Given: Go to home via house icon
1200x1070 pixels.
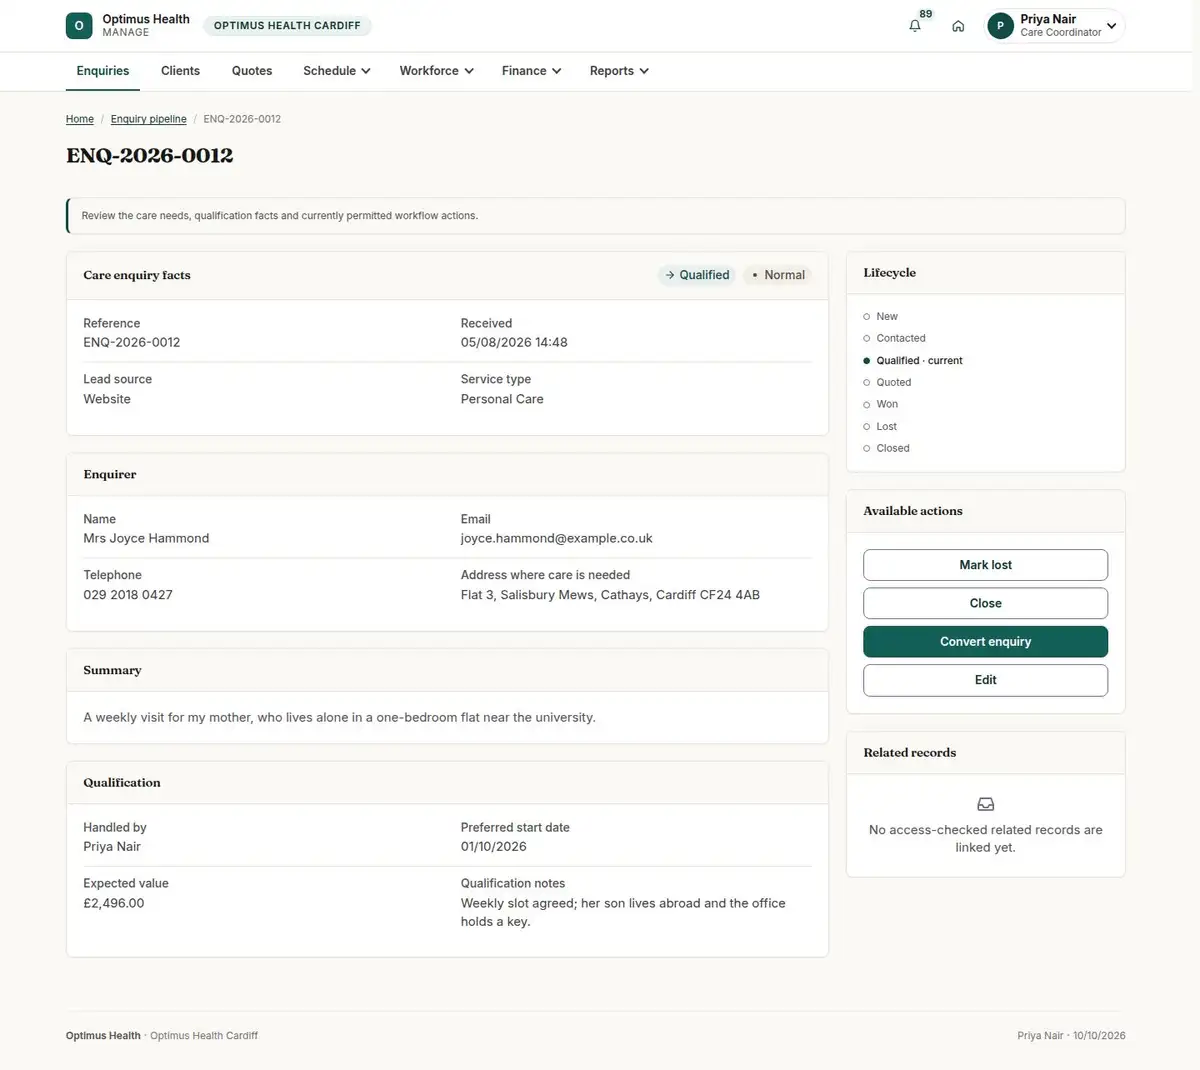Looking at the screenshot, I should (958, 26).
